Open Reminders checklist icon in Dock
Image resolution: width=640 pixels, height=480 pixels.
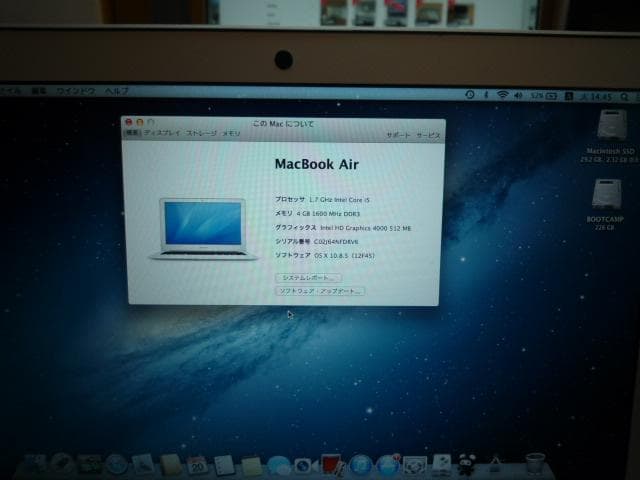(224, 465)
